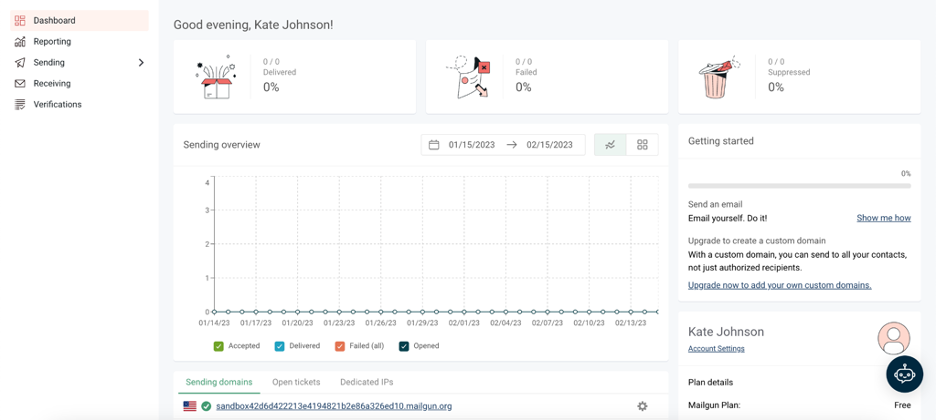Toggle the Opened legend checkbox
The height and width of the screenshot is (420, 936).
(404, 346)
